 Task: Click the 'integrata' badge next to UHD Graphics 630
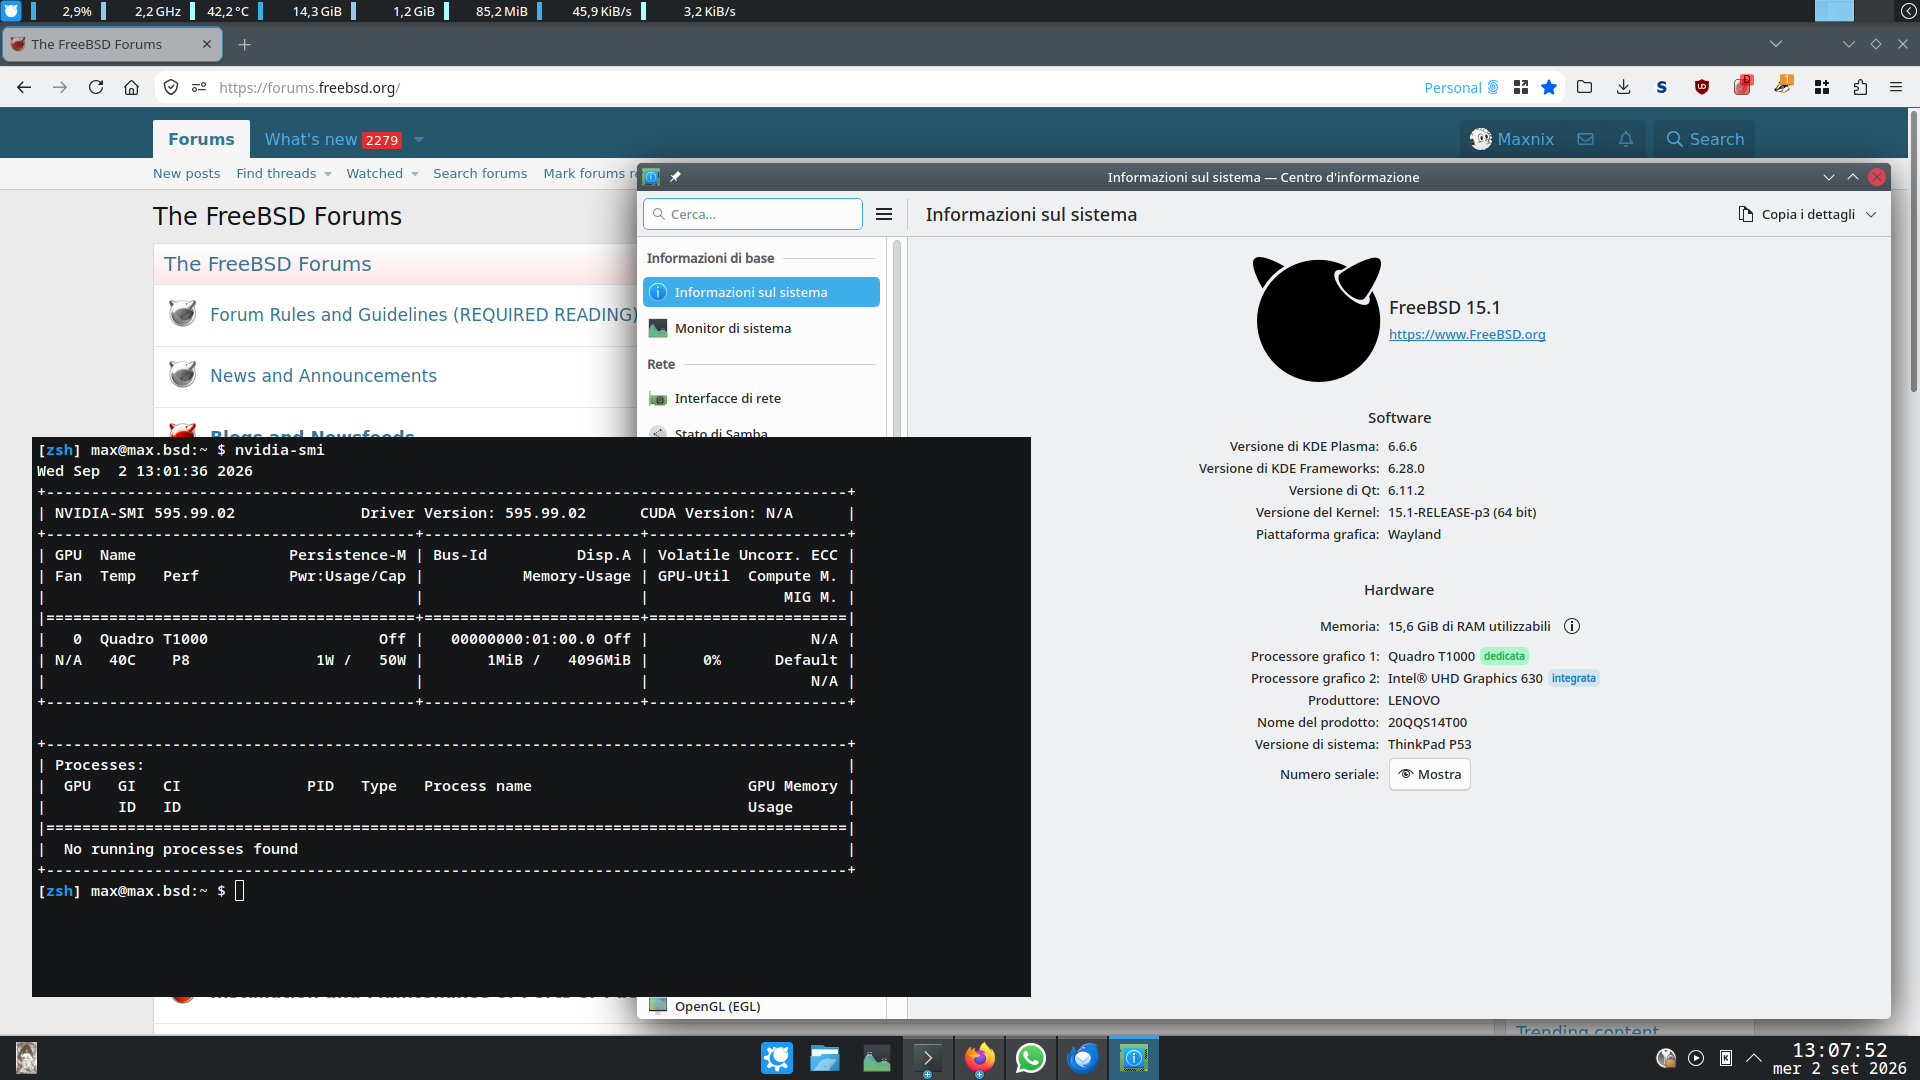(x=1574, y=679)
